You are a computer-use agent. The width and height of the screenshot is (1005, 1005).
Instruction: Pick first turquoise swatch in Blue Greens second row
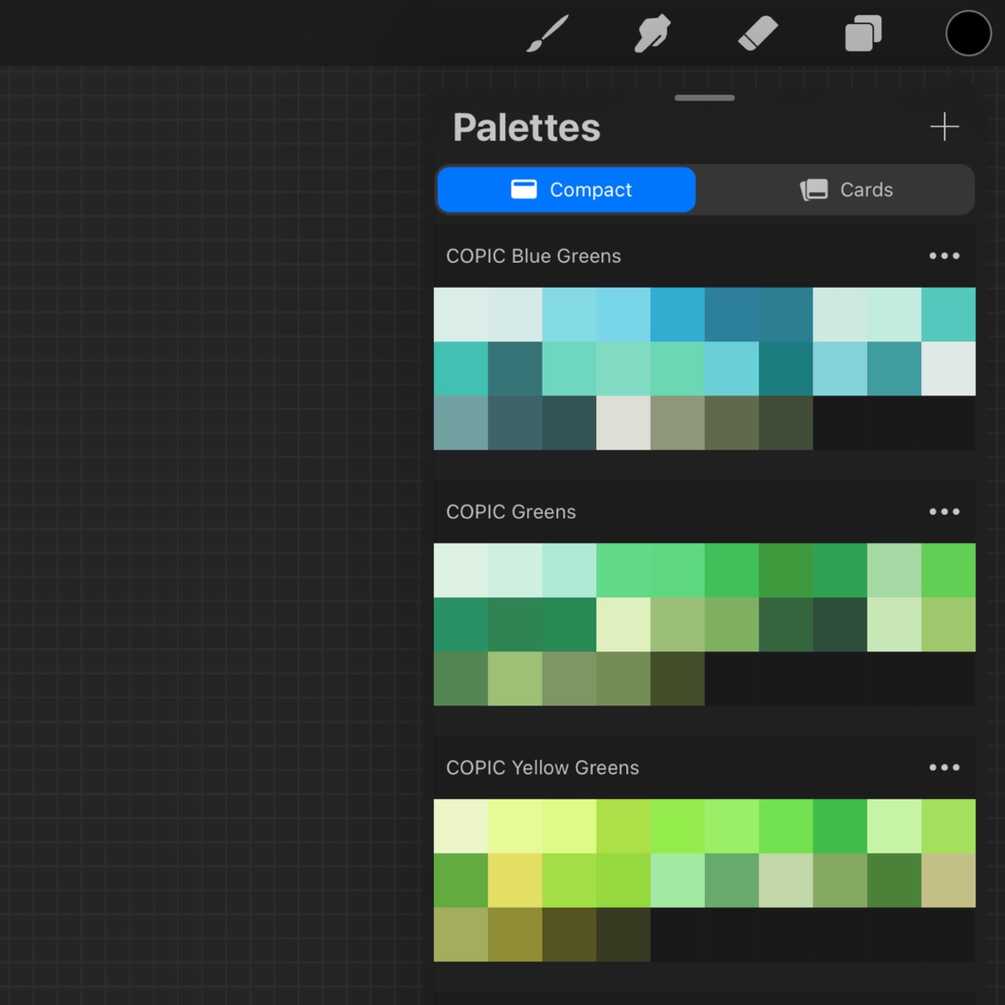click(461, 369)
